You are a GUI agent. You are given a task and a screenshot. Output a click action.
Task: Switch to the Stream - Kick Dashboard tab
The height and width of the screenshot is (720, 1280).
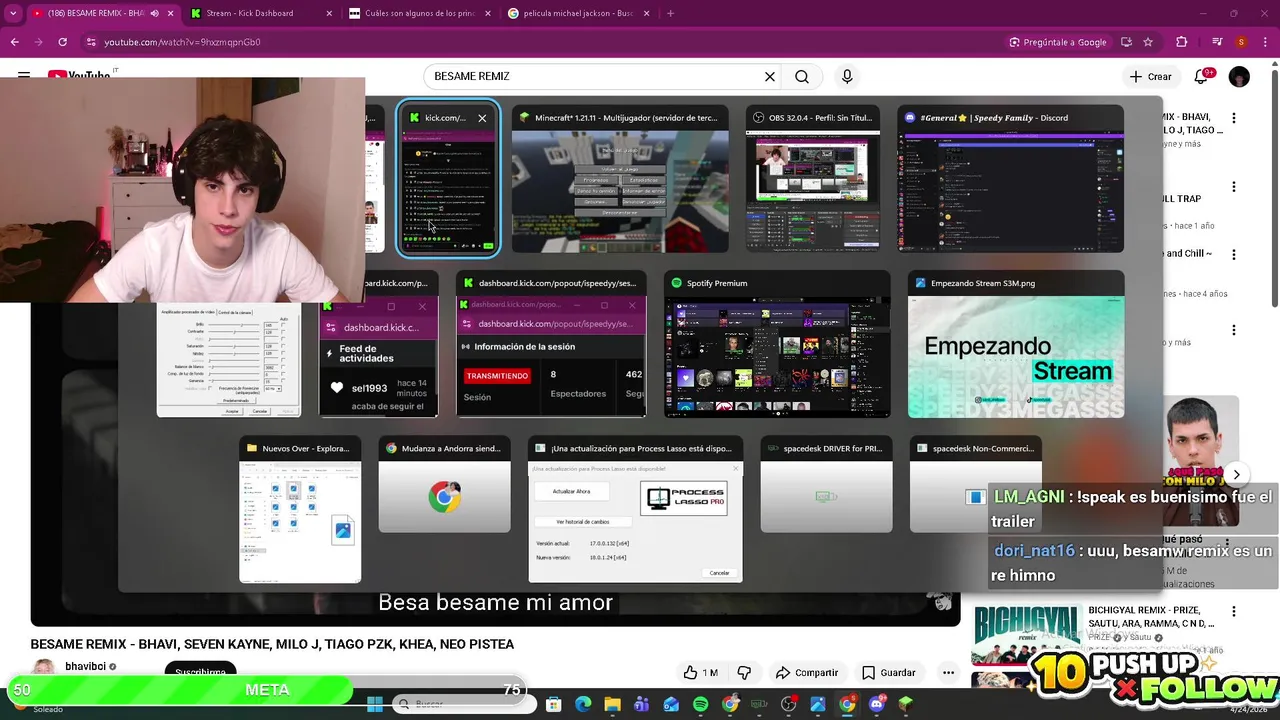click(x=260, y=13)
